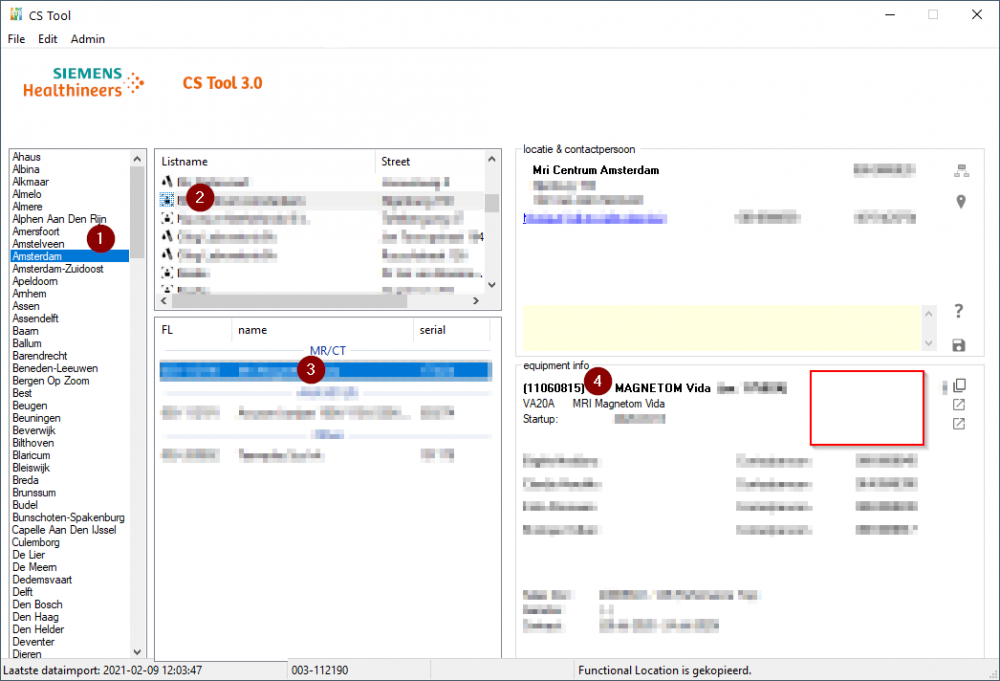
Task: Sort by the Listname column header
Action: (x=265, y=161)
